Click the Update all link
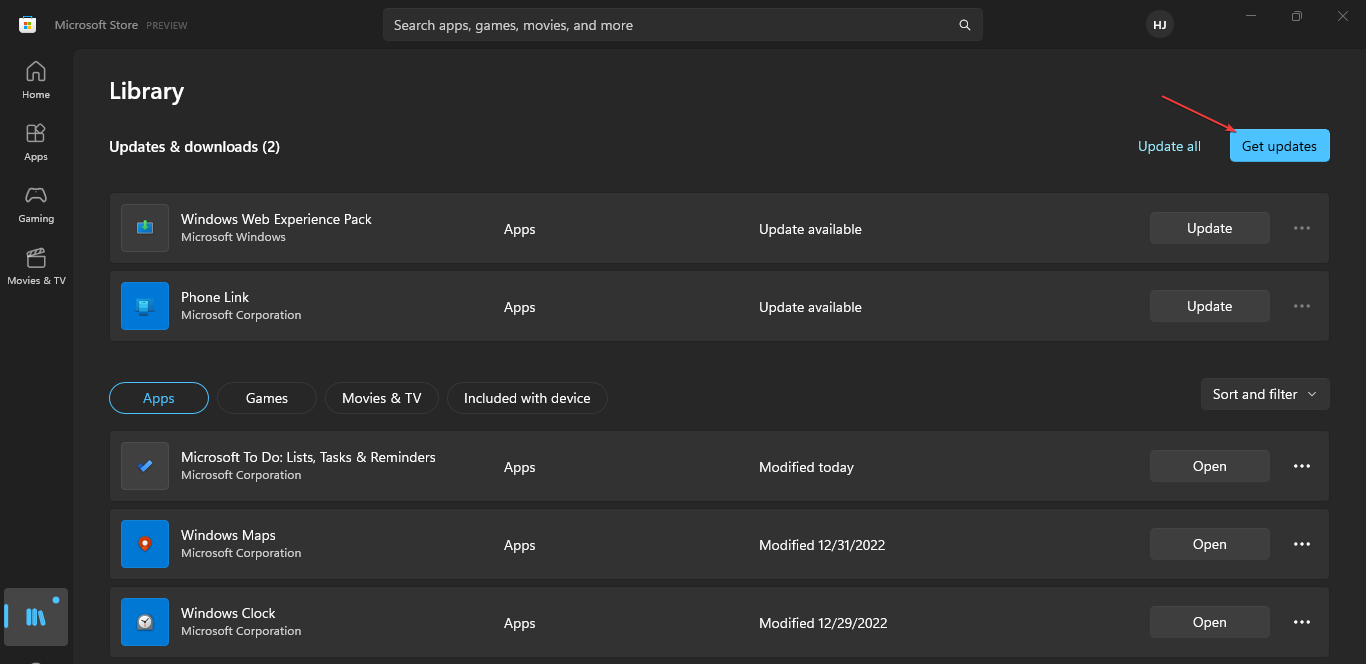Screen dimensions: 1366x664 [x=1169, y=145]
